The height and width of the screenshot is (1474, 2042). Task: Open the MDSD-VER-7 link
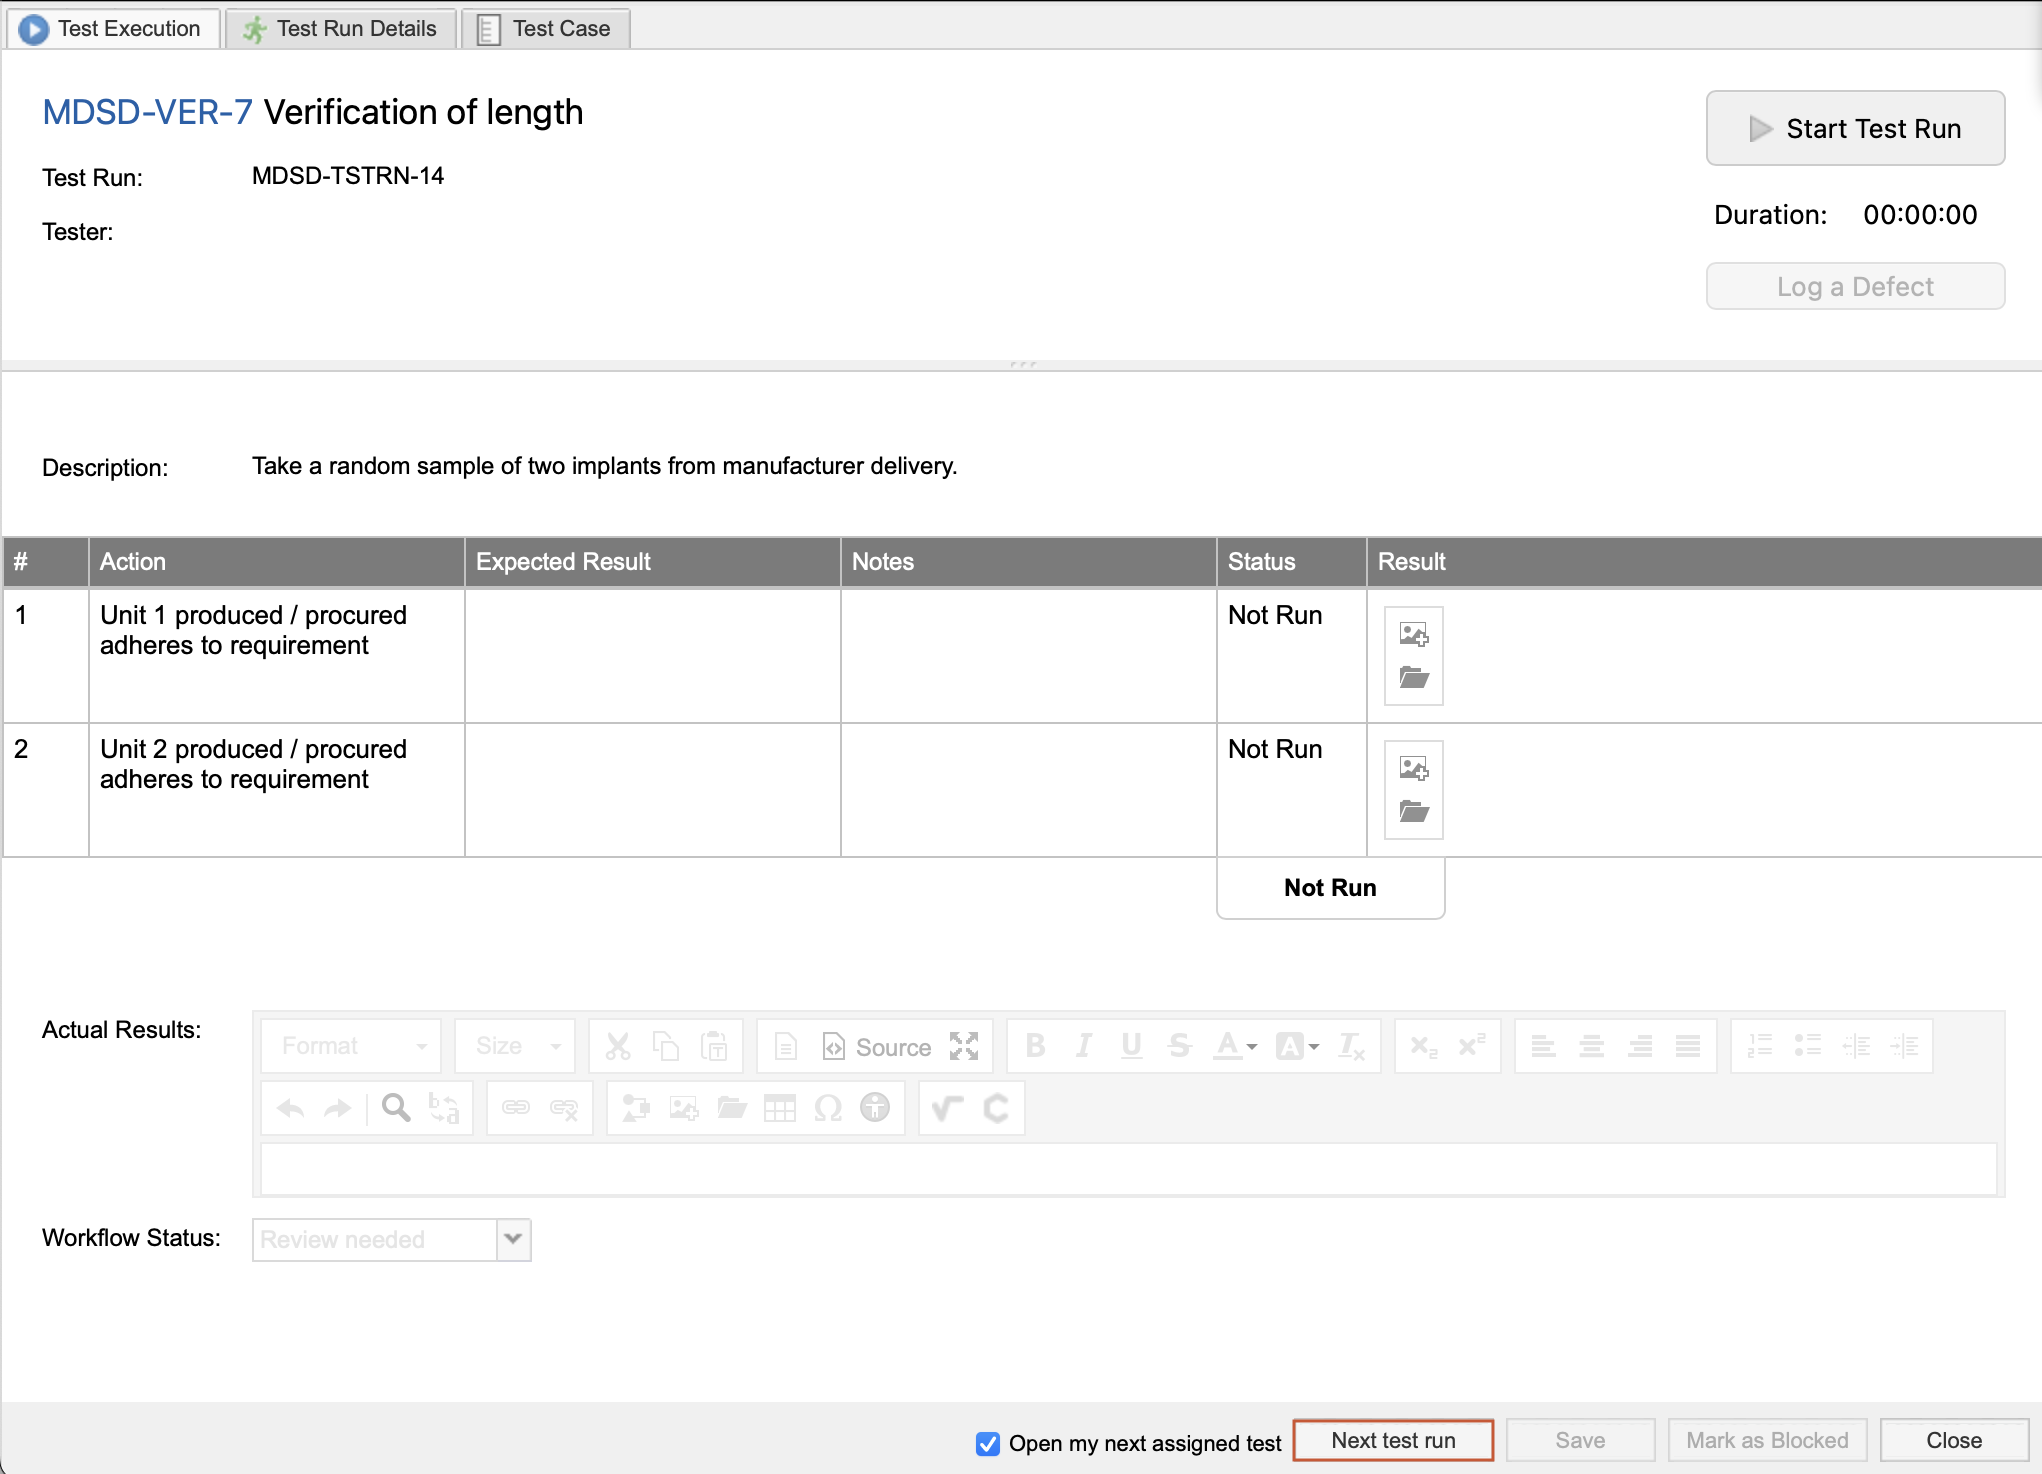click(x=147, y=112)
